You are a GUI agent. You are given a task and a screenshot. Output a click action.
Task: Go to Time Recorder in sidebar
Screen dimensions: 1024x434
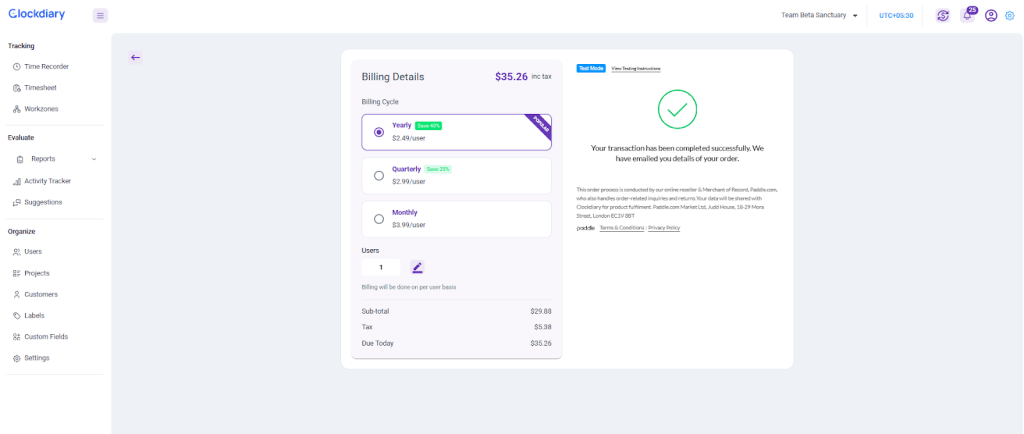click(x=46, y=66)
